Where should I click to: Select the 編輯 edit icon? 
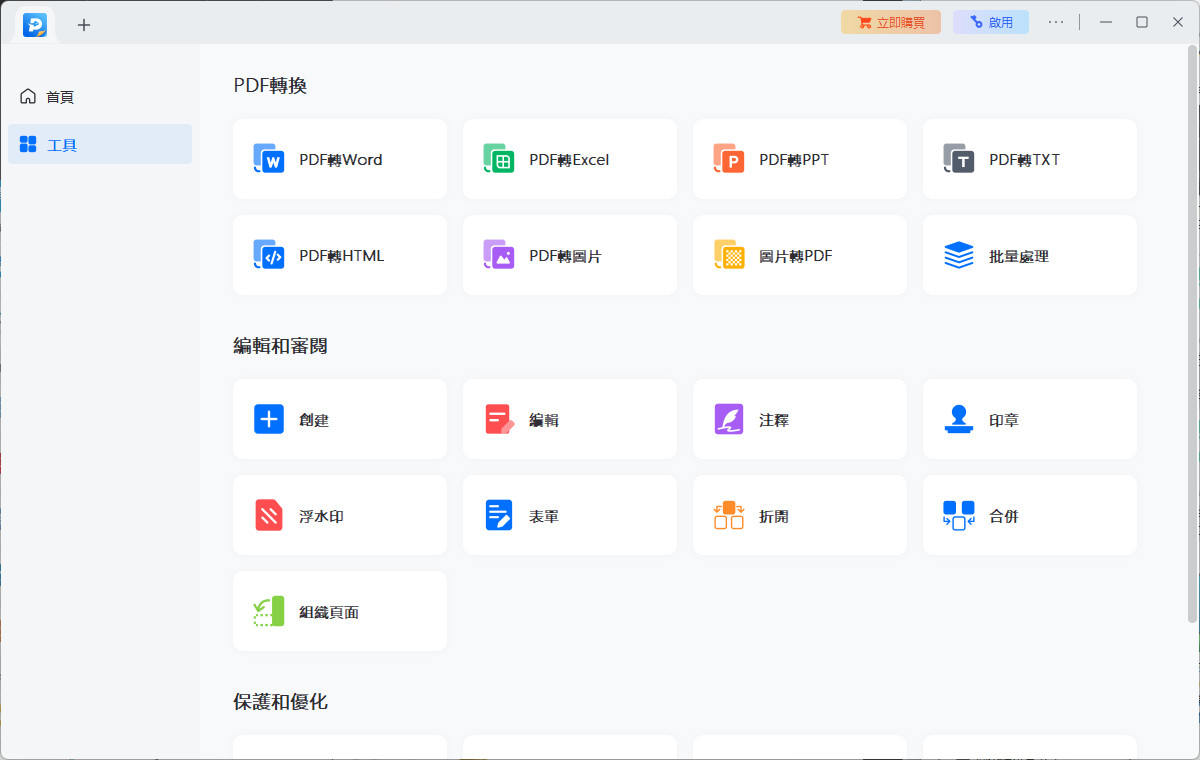[499, 419]
